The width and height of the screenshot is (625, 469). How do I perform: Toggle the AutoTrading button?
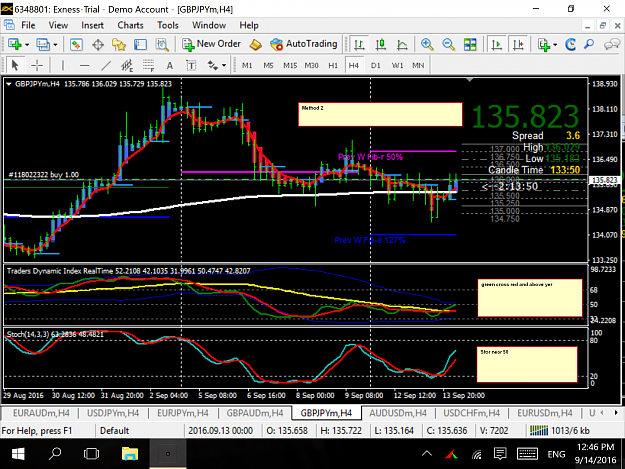coord(303,44)
